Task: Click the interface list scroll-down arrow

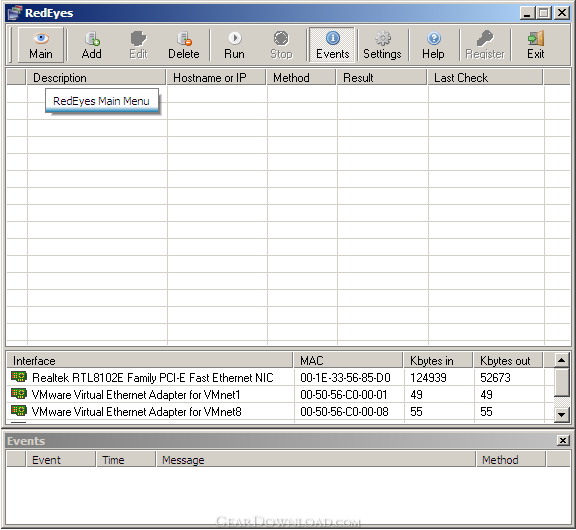Action: pyautogui.click(x=561, y=415)
